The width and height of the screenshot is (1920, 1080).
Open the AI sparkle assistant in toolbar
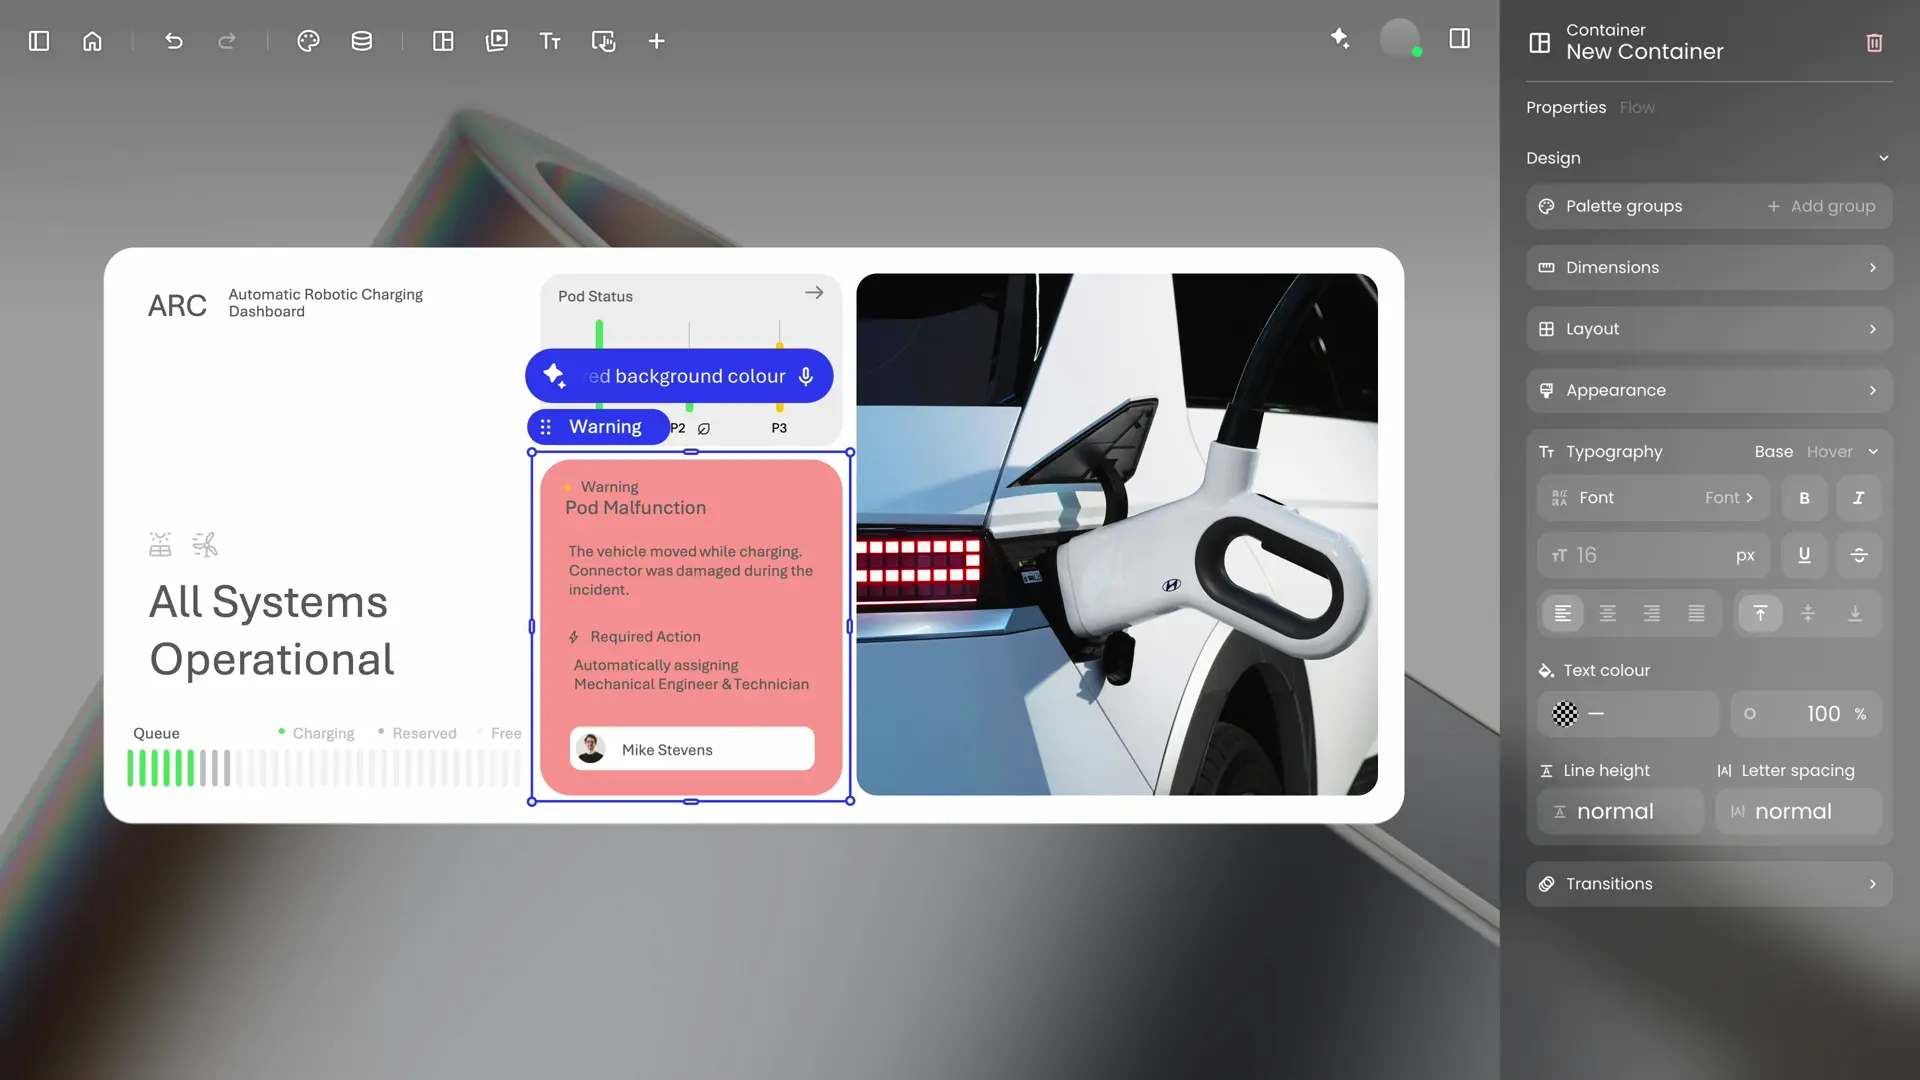[x=1340, y=39]
